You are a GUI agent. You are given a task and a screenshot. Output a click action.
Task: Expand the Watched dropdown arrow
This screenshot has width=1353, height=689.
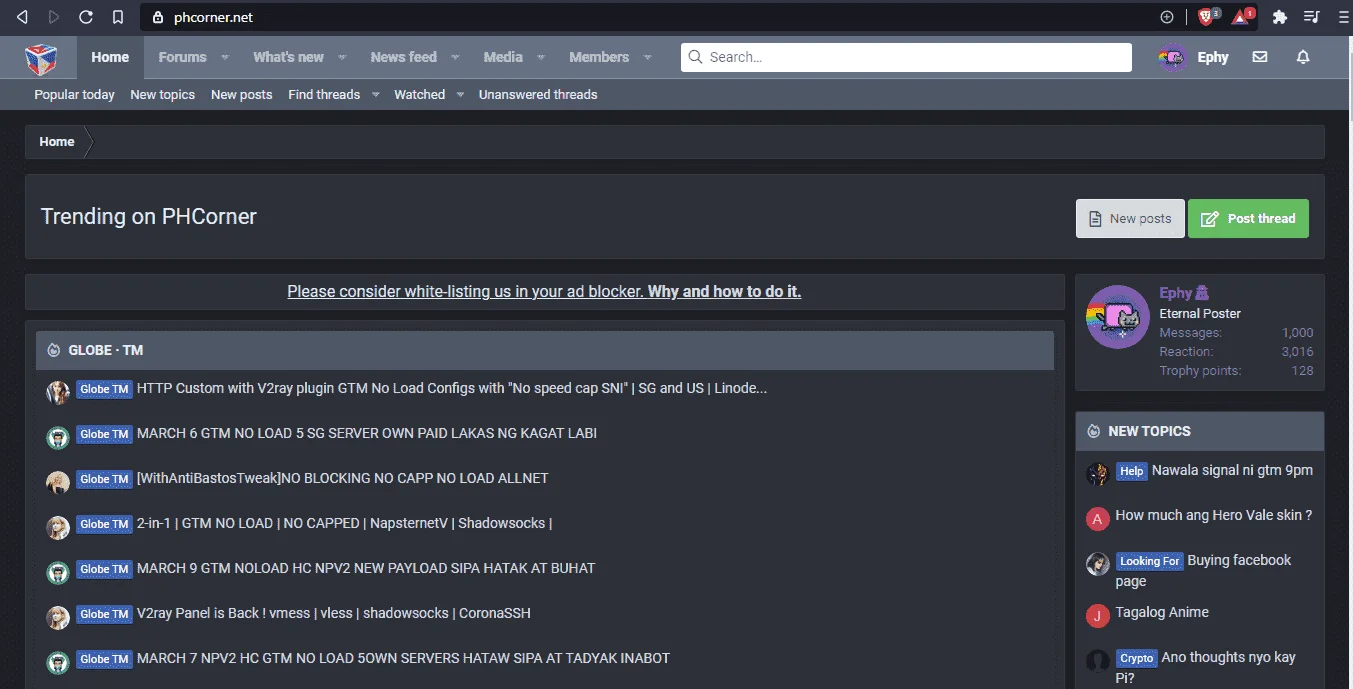pos(460,95)
